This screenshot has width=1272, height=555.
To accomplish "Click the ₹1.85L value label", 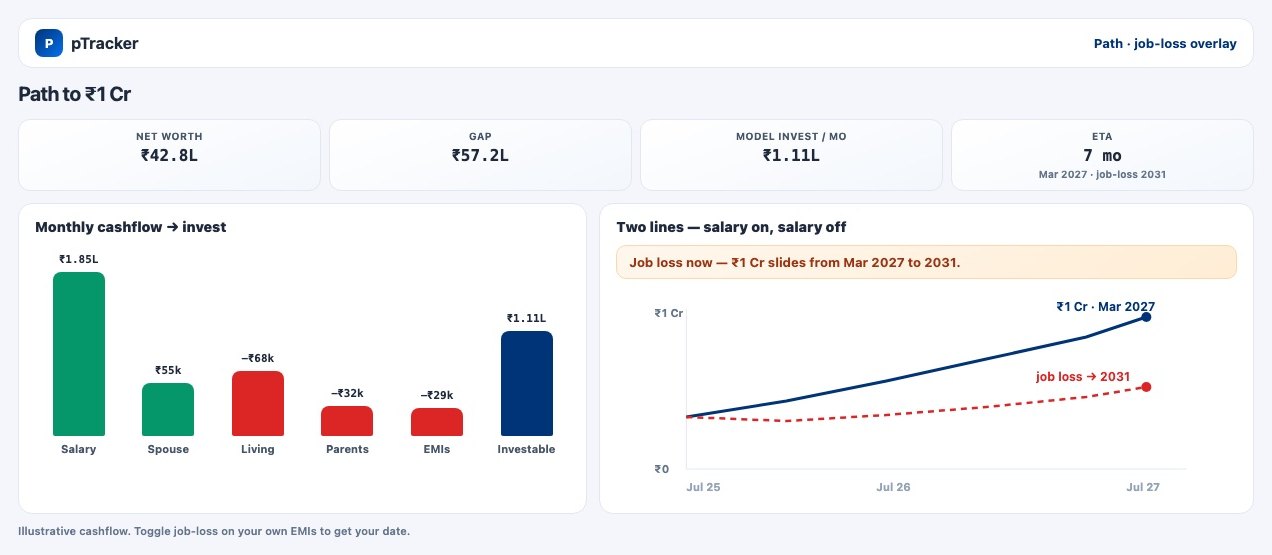I will 79,259.
